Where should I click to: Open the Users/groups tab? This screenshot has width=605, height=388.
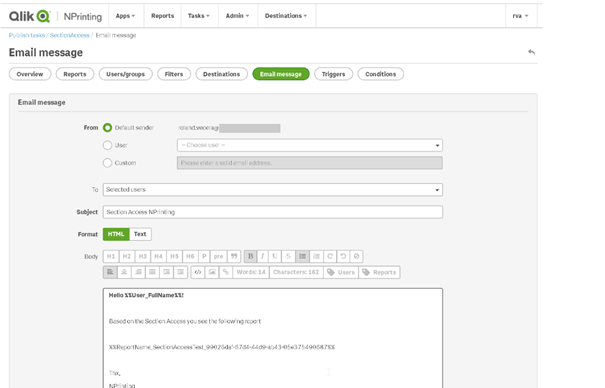(125, 74)
